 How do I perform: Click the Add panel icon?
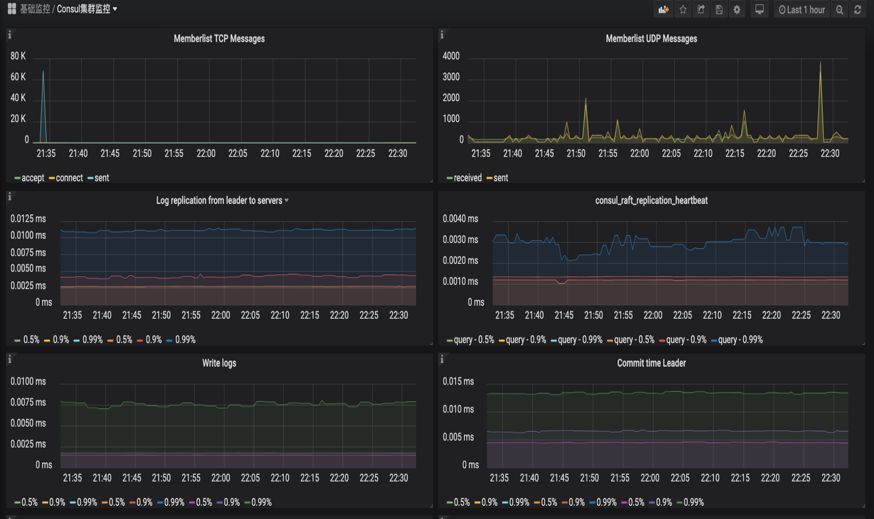point(663,10)
